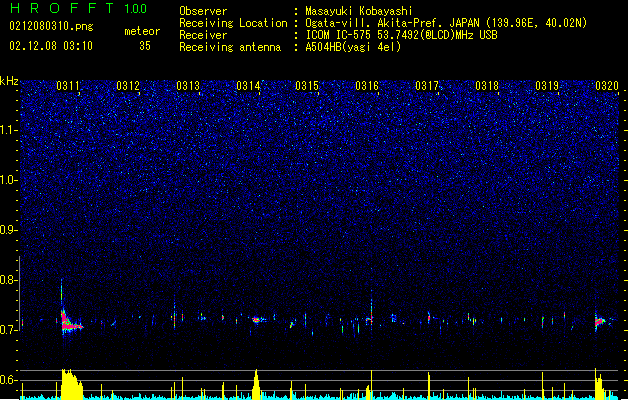The height and width of the screenshot is (400, 629).
Task: Click the 1.1 kHz axis label
Action: [8, 130]
